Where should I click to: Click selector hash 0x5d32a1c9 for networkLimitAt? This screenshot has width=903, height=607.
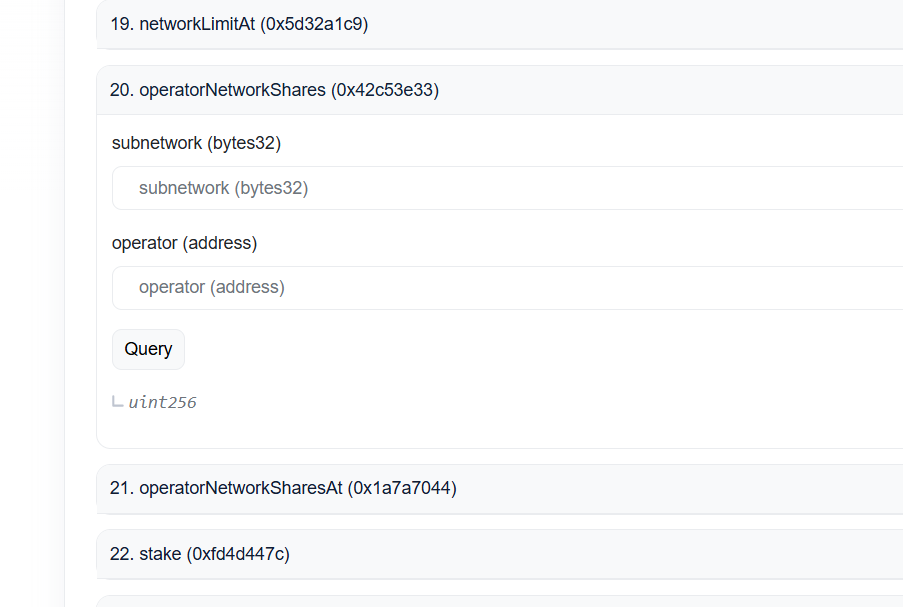[314, 24]
